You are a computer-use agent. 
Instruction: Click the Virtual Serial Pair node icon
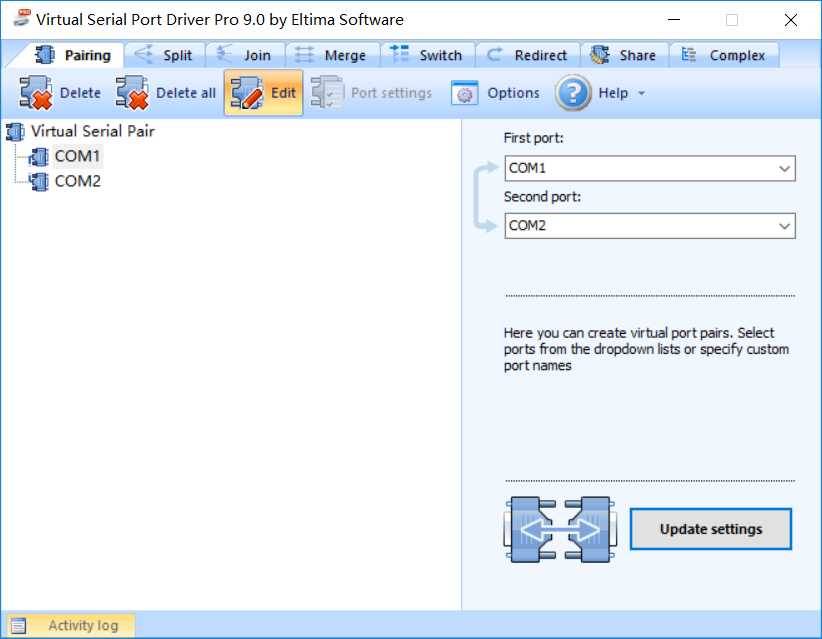15,132
